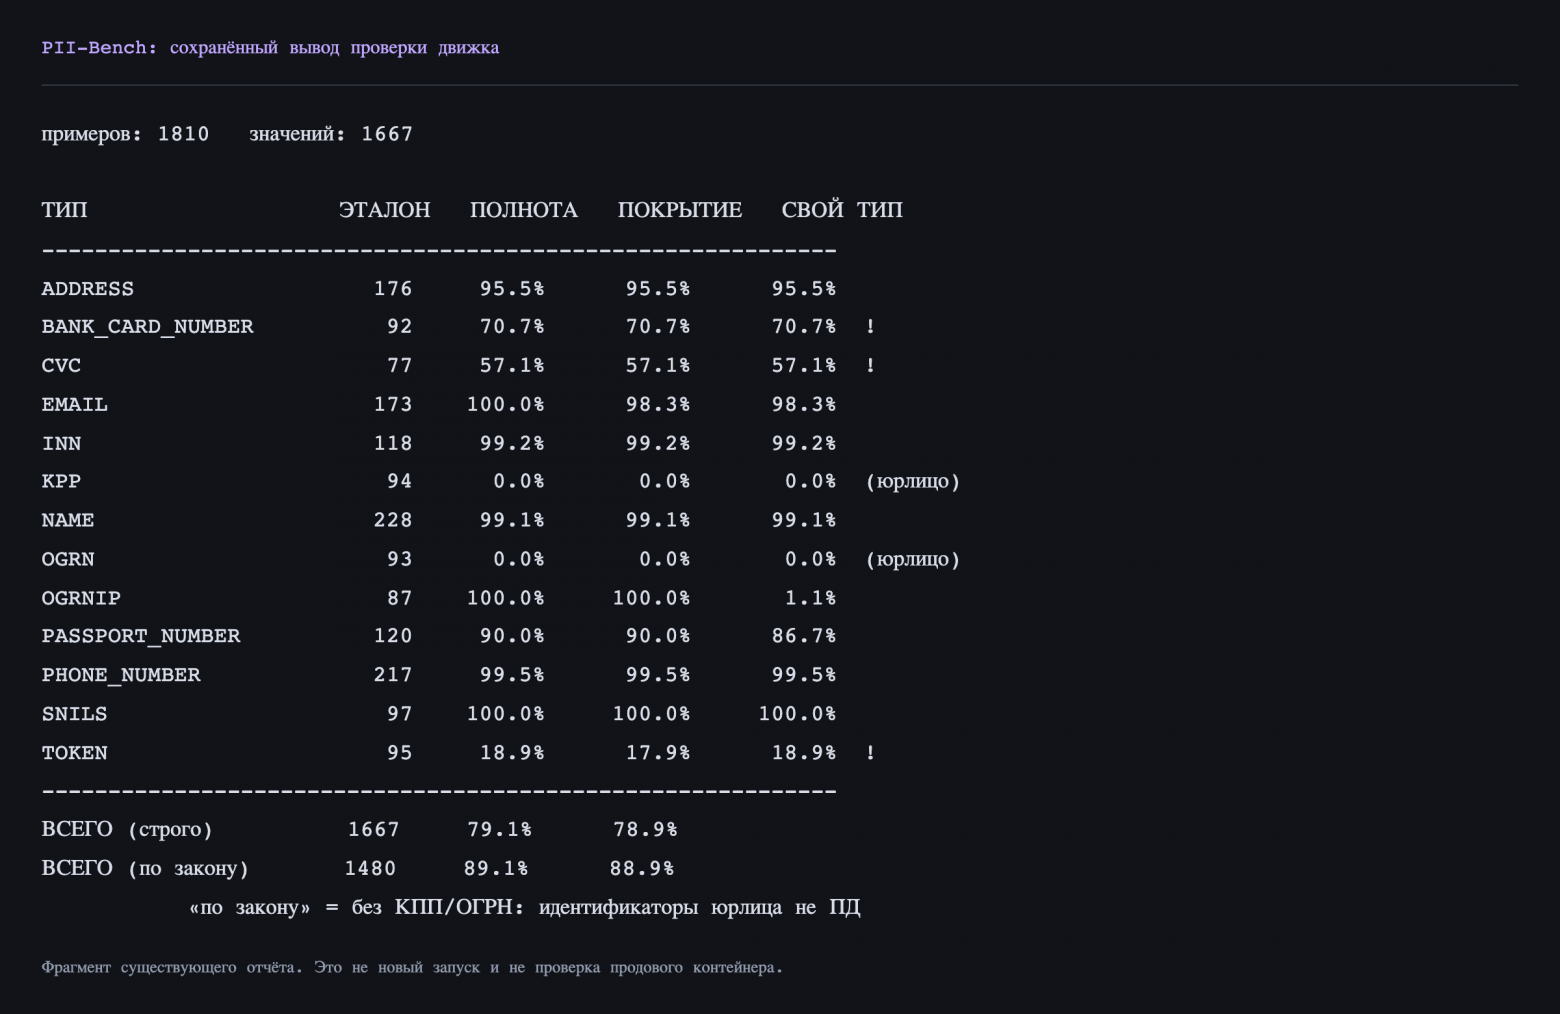This screenshot has height=1014, width=1560.
Task: Click the warning mark beside TOKEN row
Action: tap(870, 753)
